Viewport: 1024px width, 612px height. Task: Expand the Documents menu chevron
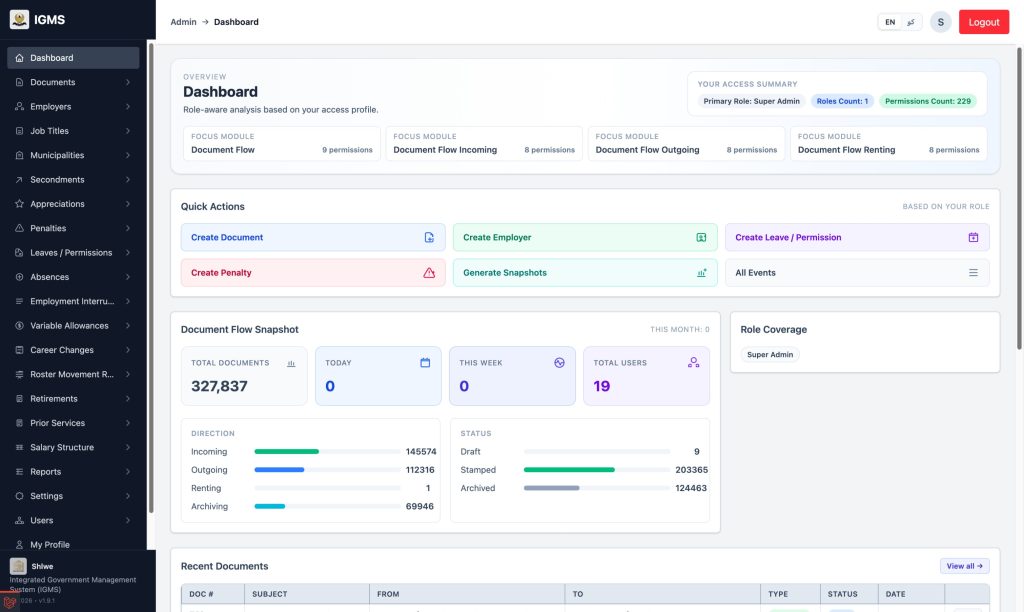(x=128, y=82)
